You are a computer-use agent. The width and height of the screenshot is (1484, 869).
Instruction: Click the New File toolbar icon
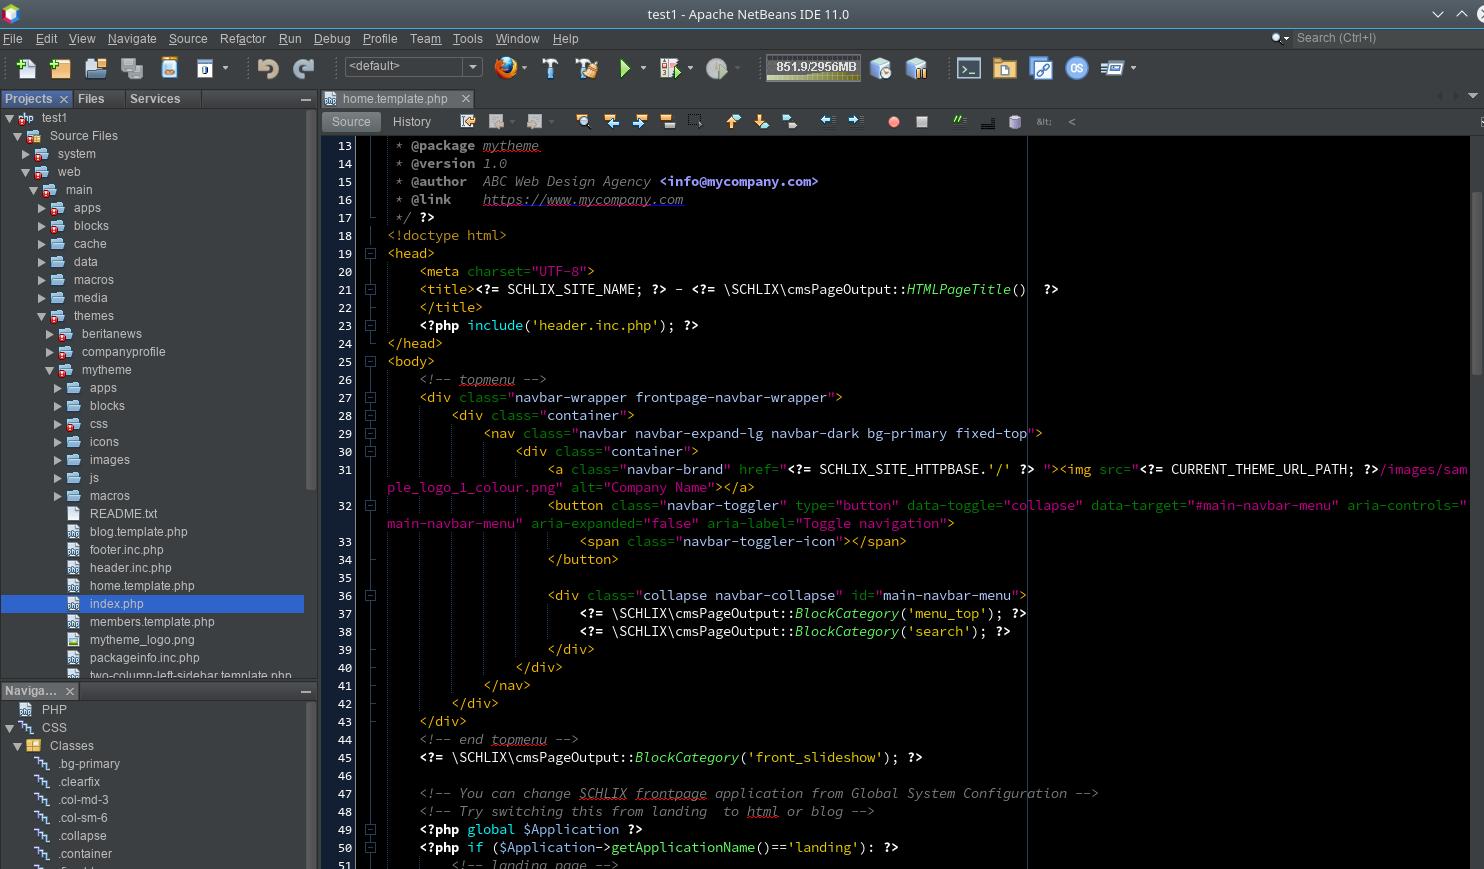tap(26, 68)
